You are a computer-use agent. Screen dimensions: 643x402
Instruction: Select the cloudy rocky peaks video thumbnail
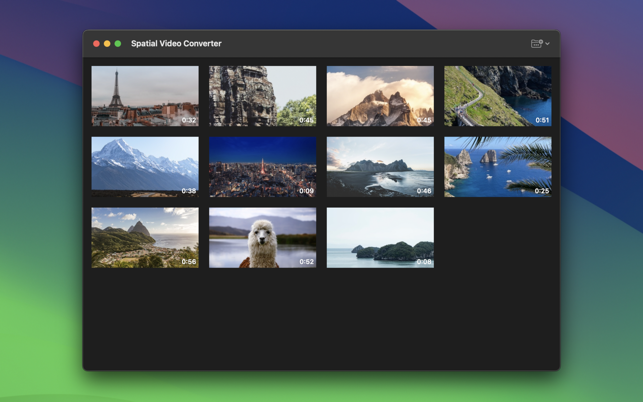[x=380, y=96]
